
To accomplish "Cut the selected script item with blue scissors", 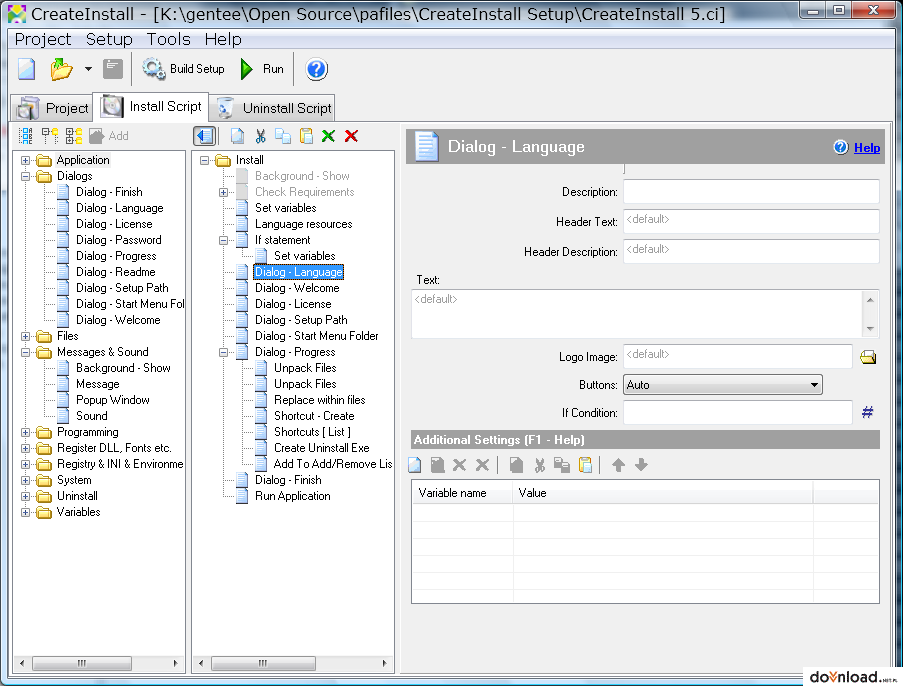I will pos(260,136).
